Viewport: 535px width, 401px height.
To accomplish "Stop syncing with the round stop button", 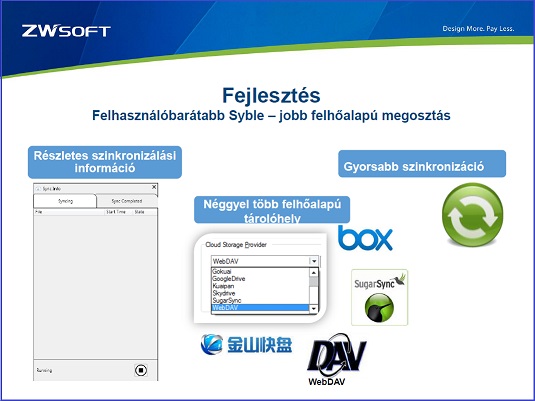I will coord(141,370).
